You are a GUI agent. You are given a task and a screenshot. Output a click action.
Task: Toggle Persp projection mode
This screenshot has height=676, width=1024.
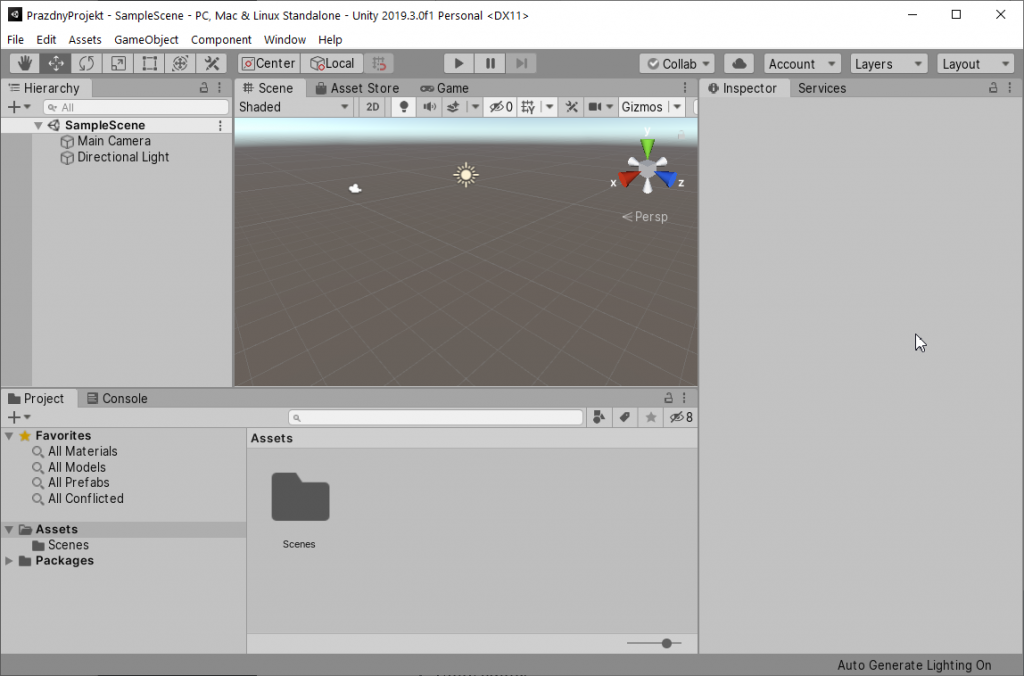click(x=645, y=217)
